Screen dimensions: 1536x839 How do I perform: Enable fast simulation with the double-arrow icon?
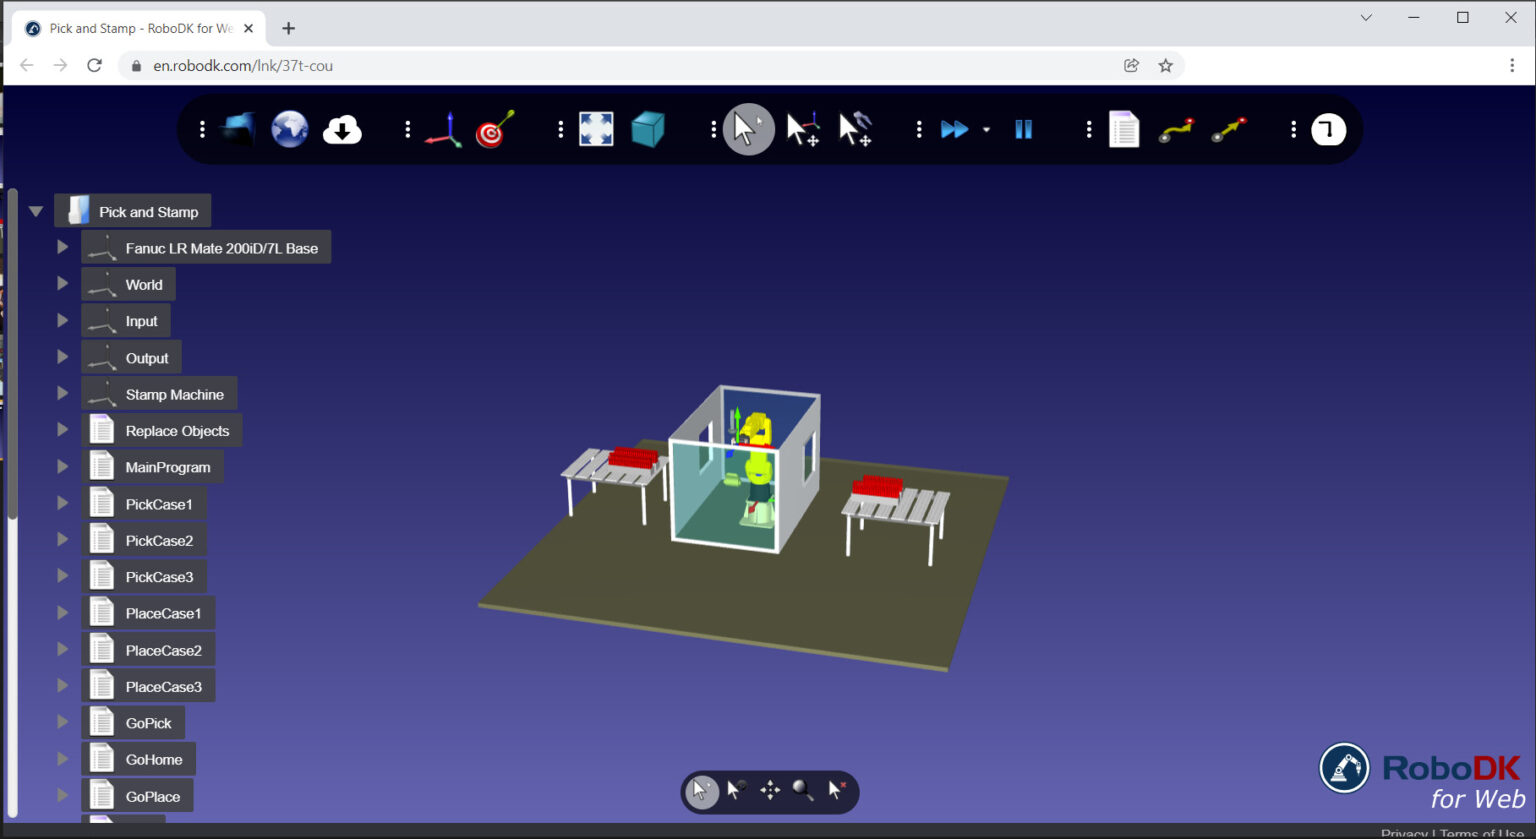[955, 129]
